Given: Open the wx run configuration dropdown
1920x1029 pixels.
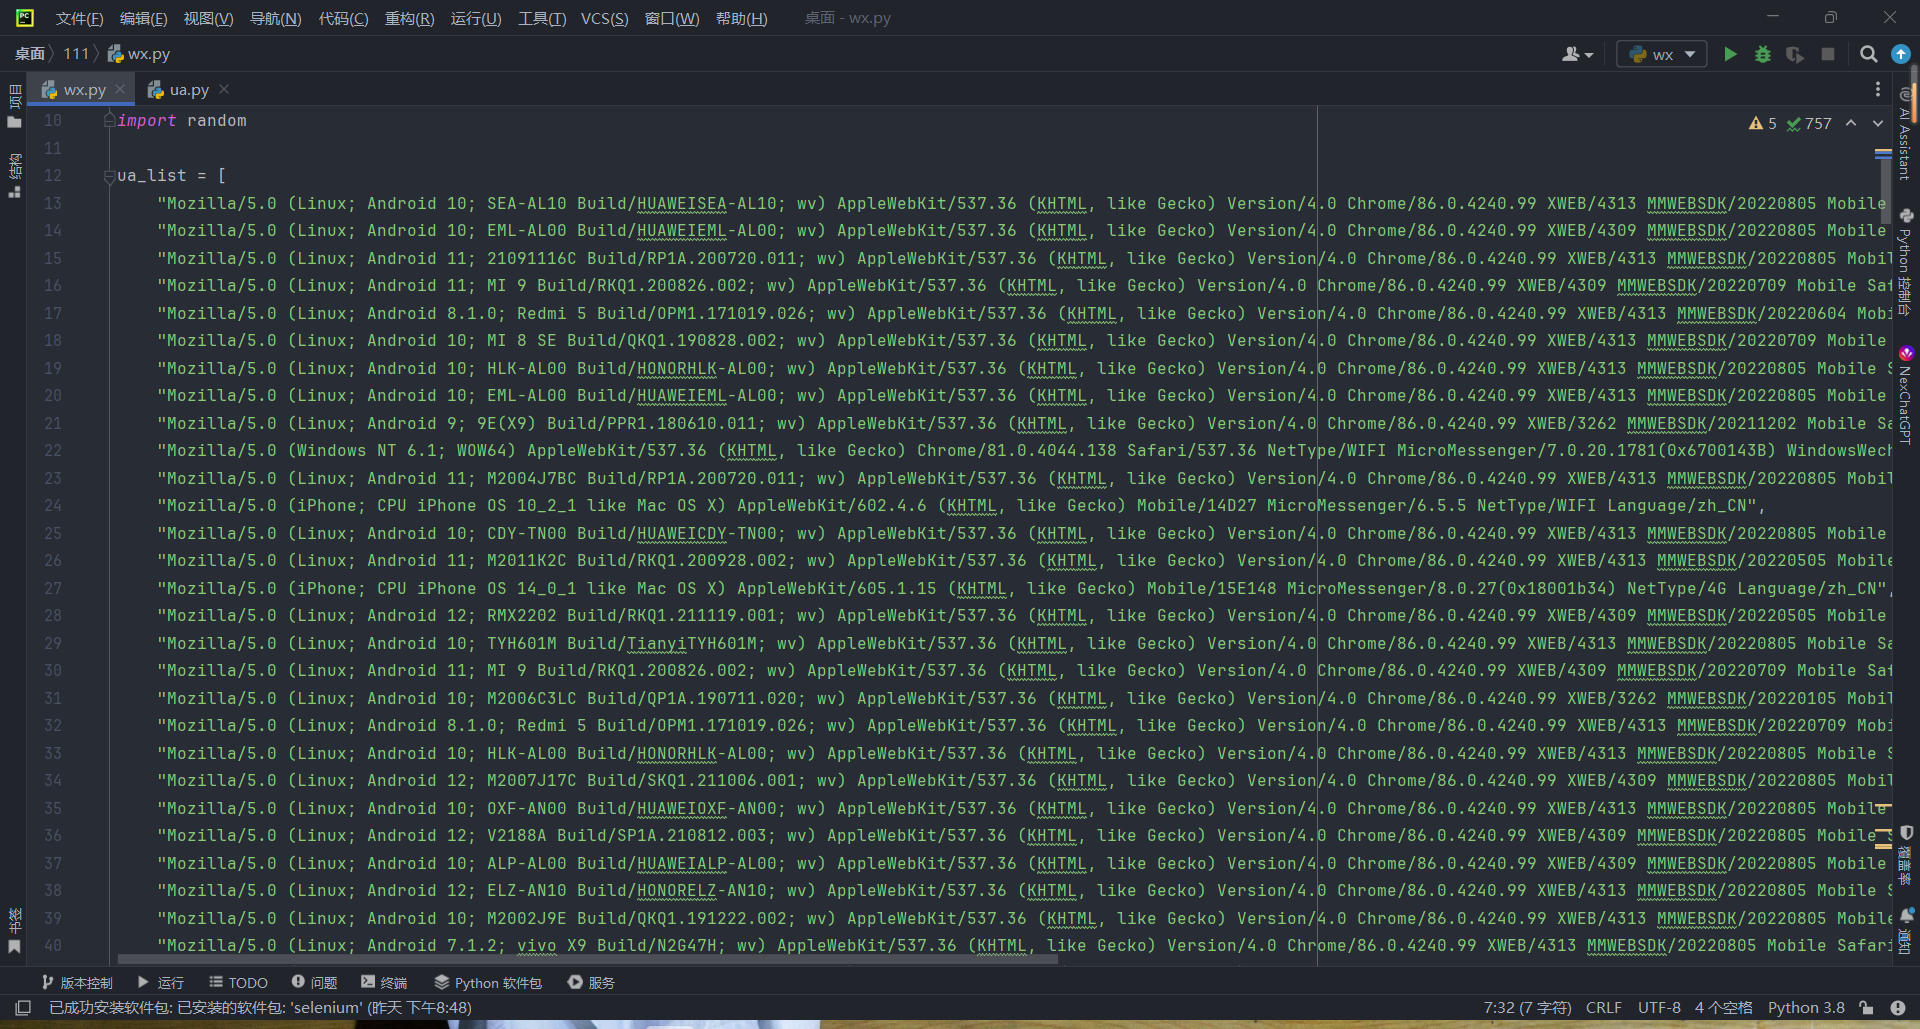Looking at the screenshot, I should [1662, 54].
